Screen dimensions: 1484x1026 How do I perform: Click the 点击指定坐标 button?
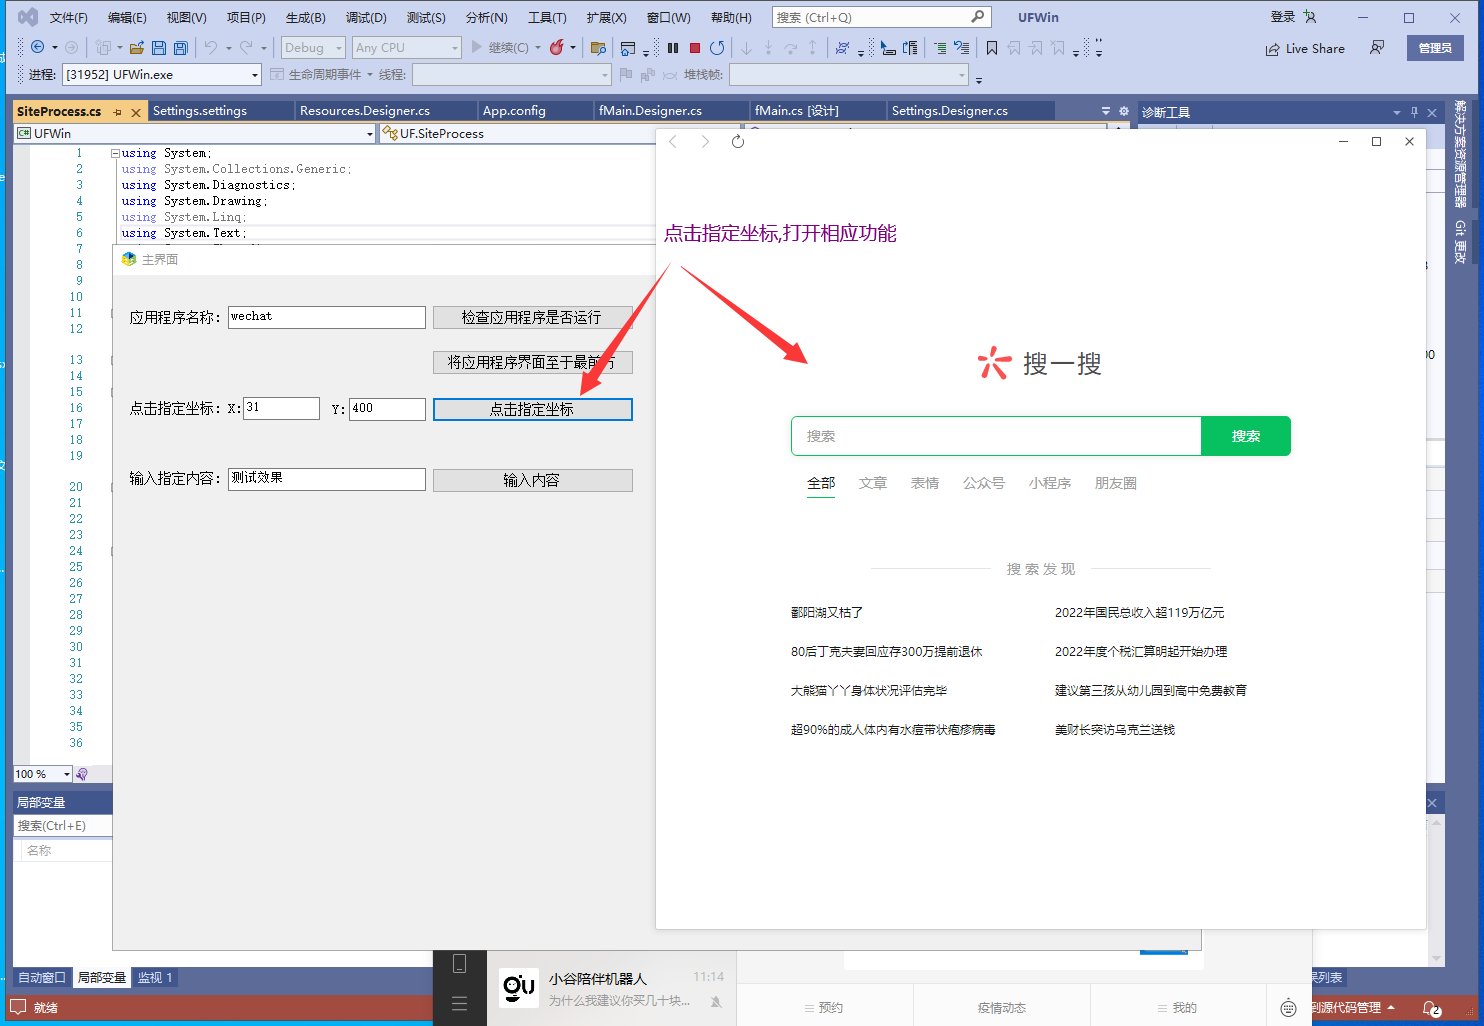pos(532,409)
